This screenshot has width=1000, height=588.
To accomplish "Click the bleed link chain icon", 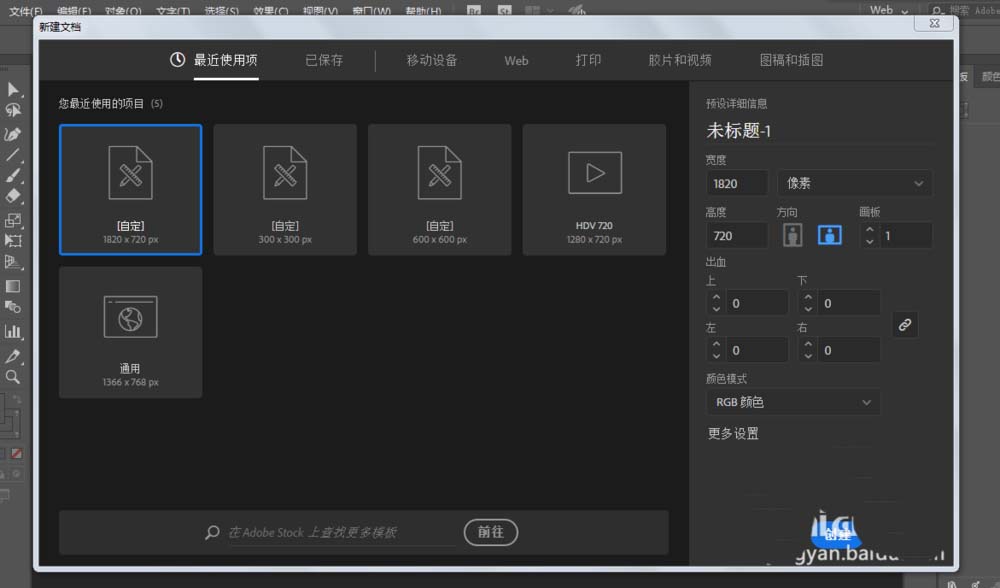I will click(x=904, y=325).
